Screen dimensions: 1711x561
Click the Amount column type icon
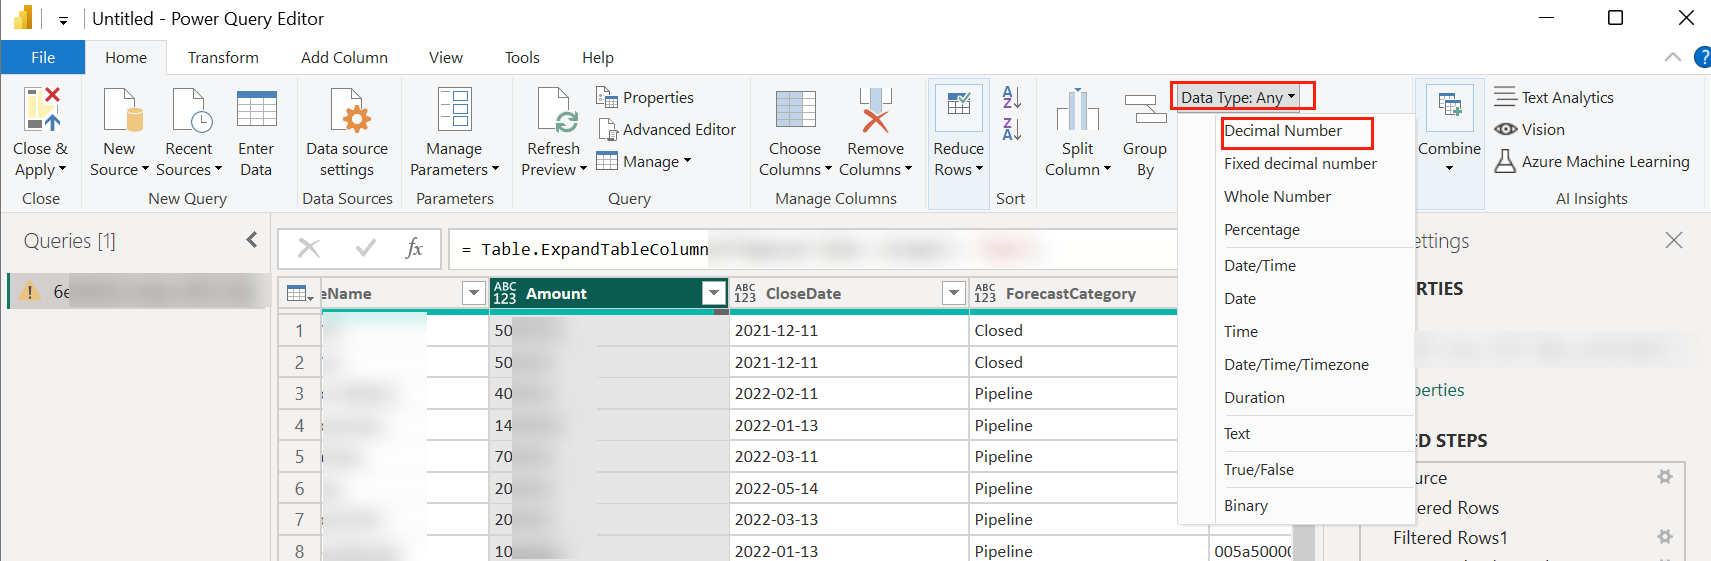click(x=505, y=293)
